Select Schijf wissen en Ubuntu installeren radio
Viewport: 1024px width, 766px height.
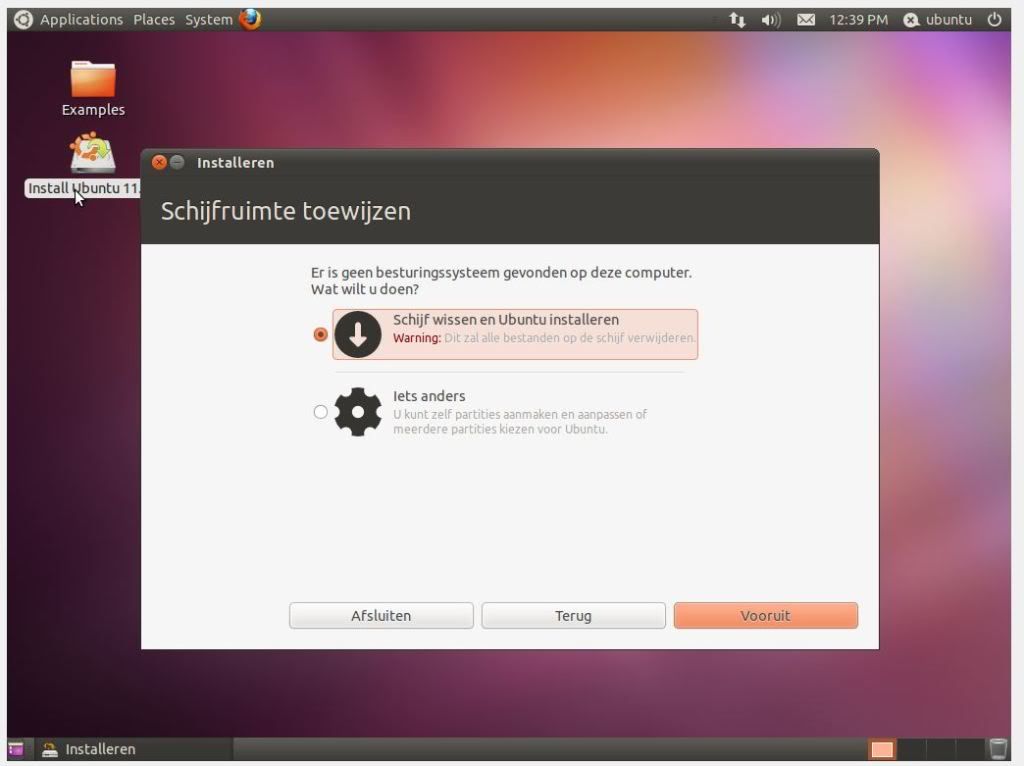click(x=320, y=334)
